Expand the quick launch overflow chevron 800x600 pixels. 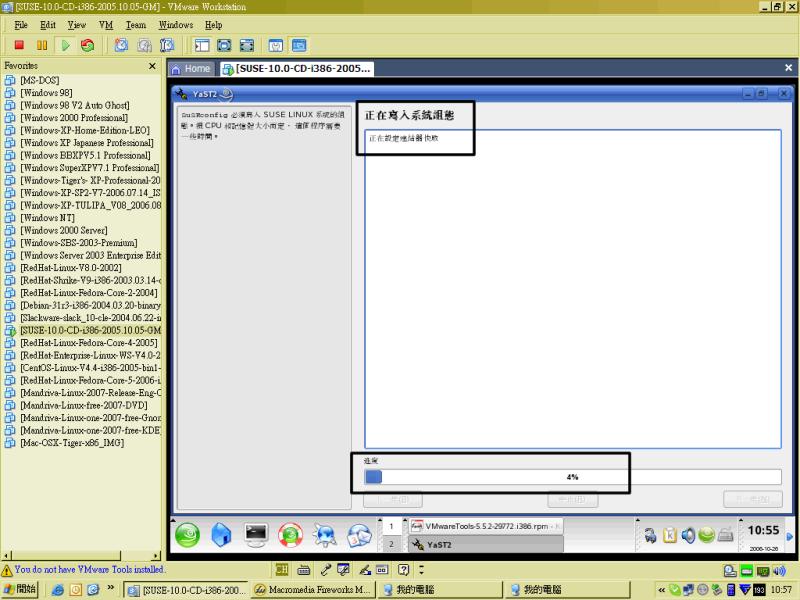111,588
